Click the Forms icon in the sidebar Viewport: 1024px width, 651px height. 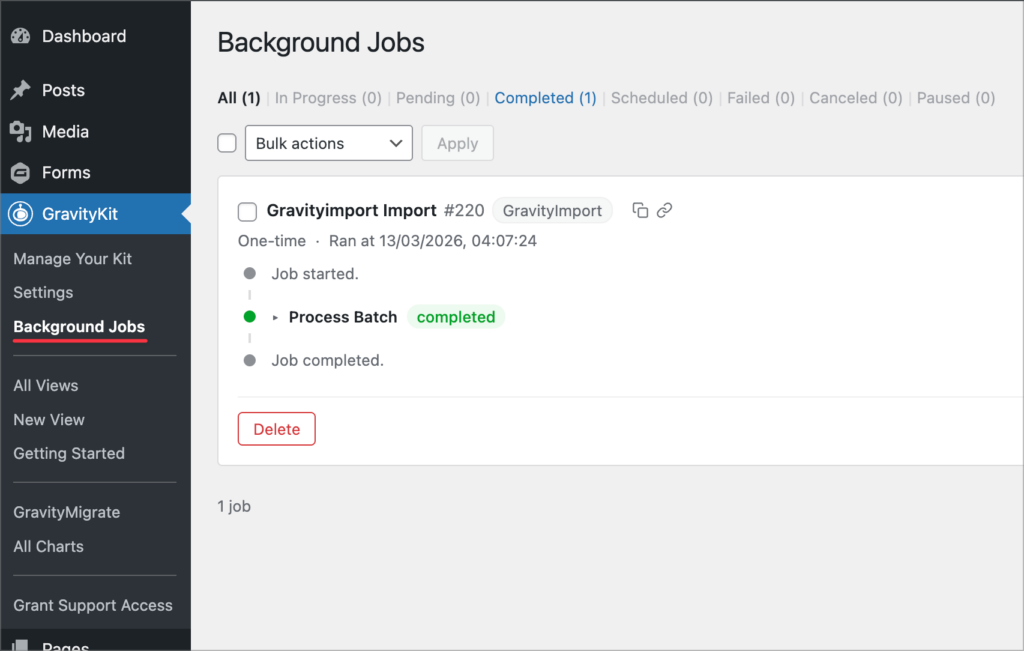click(x=21, y=172)
